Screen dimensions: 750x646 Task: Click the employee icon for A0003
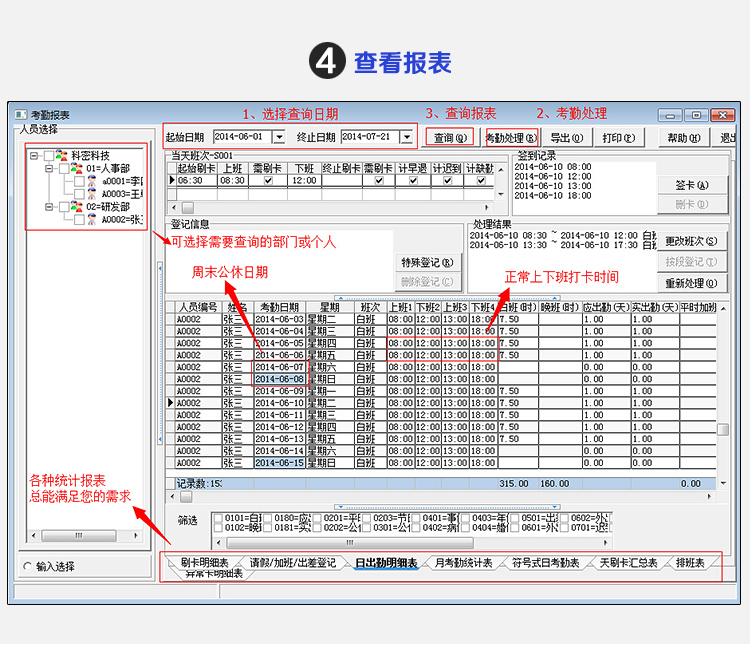click(92, 194)
